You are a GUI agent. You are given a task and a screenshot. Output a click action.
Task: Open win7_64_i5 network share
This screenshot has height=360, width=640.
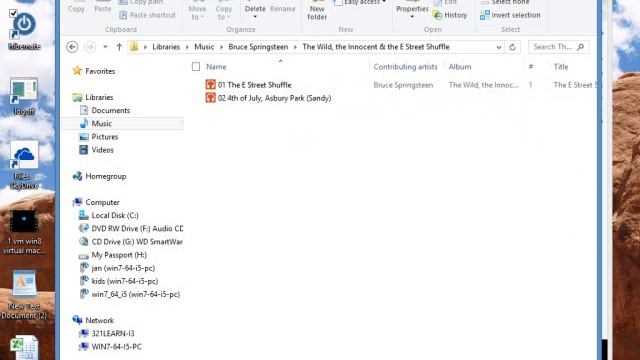tap(136, 294)
